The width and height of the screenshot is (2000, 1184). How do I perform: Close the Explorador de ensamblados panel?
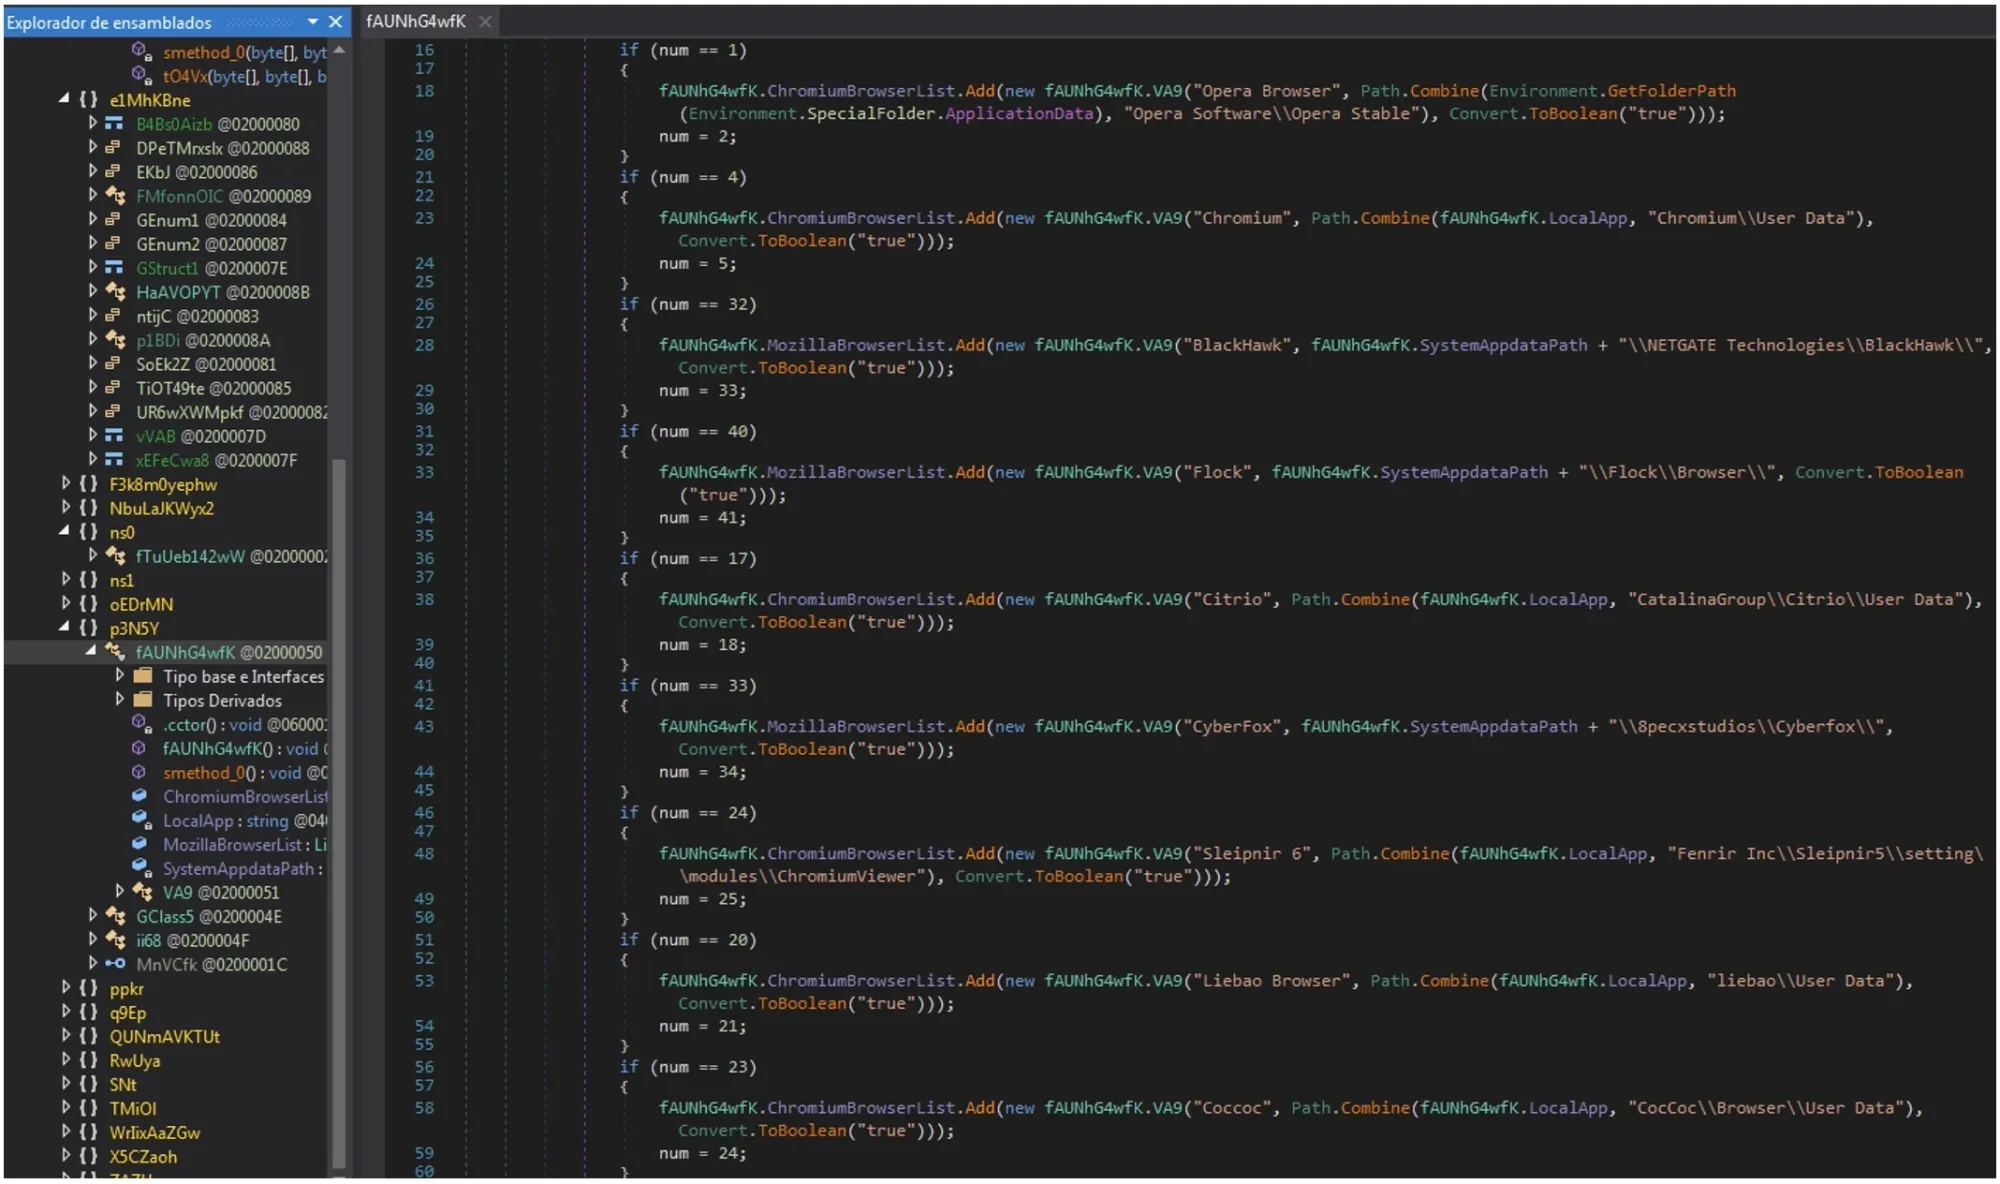[335, 21]
